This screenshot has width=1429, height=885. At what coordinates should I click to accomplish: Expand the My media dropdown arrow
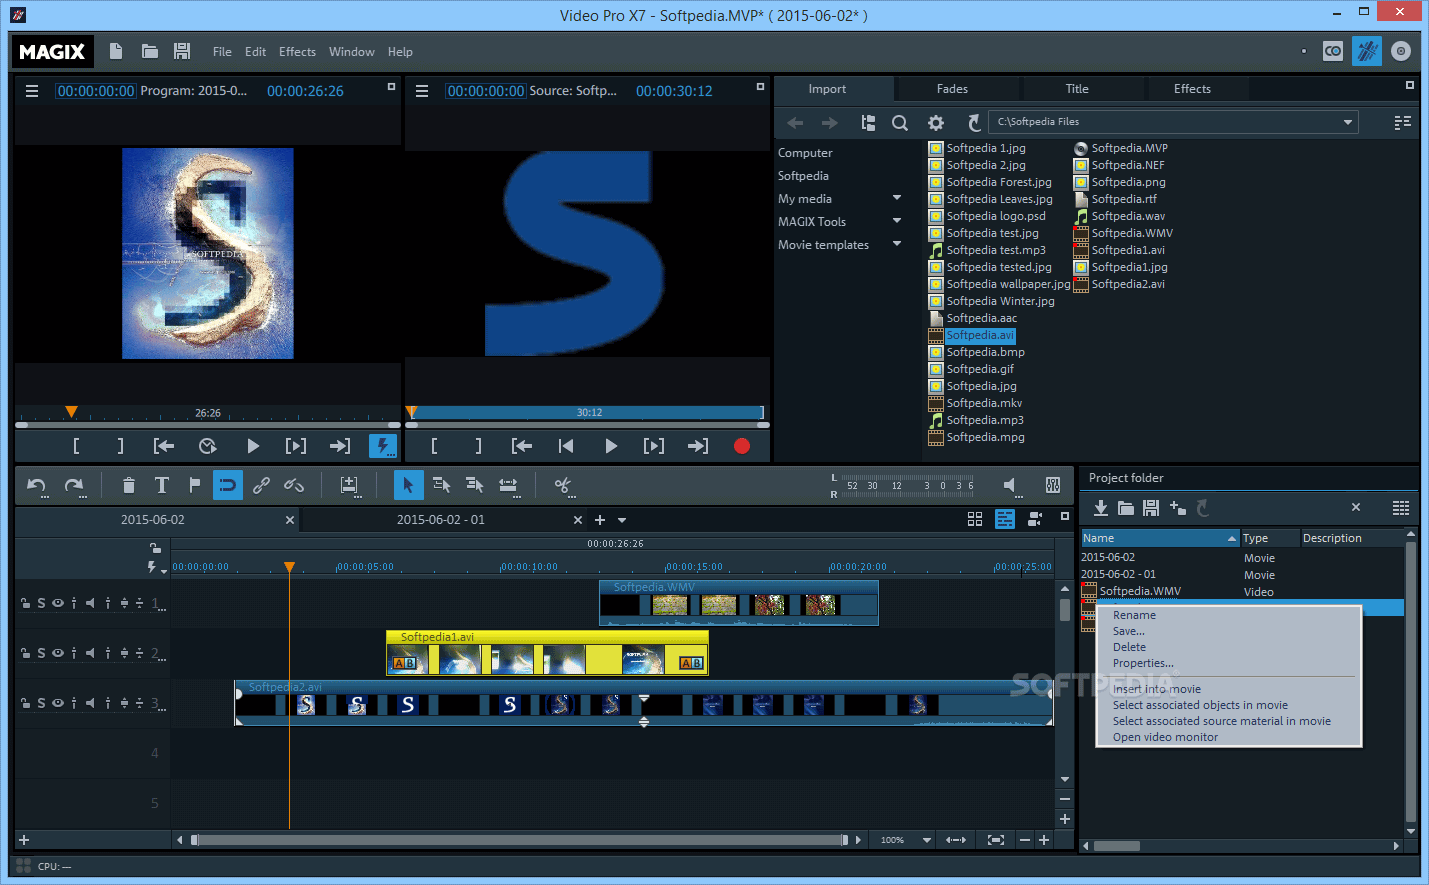[897, 198]
